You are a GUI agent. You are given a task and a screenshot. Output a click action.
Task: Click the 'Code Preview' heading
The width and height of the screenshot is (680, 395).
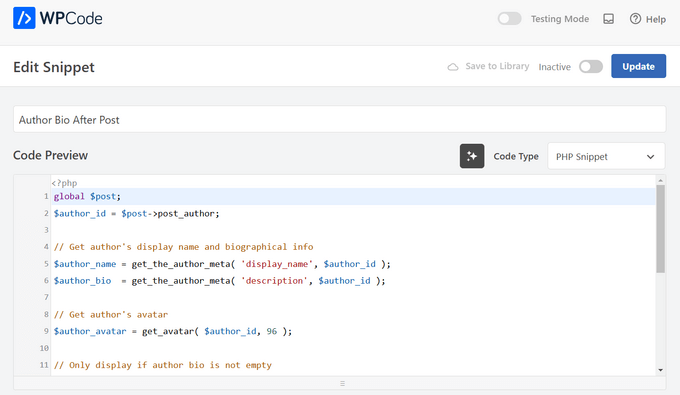coord(50,155)
